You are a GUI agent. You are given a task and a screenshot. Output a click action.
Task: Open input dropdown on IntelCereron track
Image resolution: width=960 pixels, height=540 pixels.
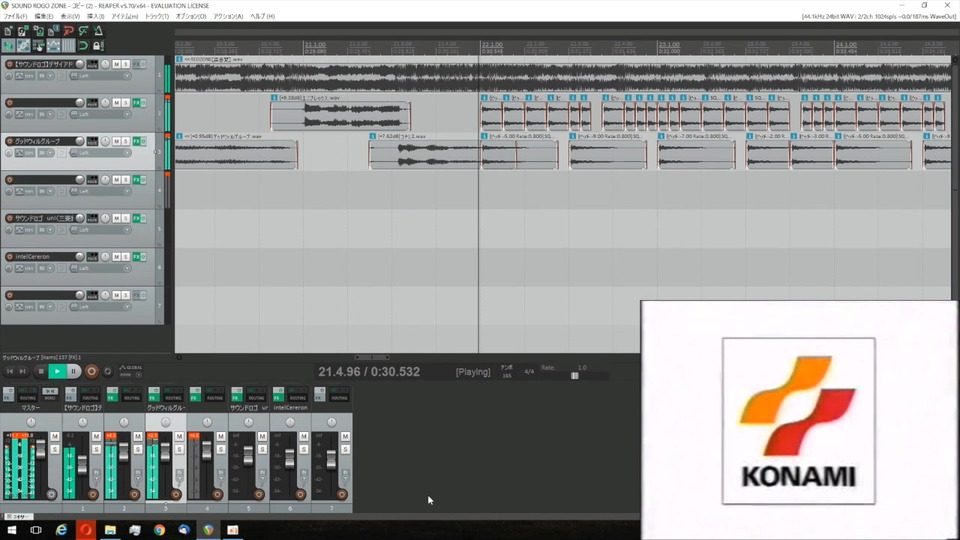tap(101, 268)
